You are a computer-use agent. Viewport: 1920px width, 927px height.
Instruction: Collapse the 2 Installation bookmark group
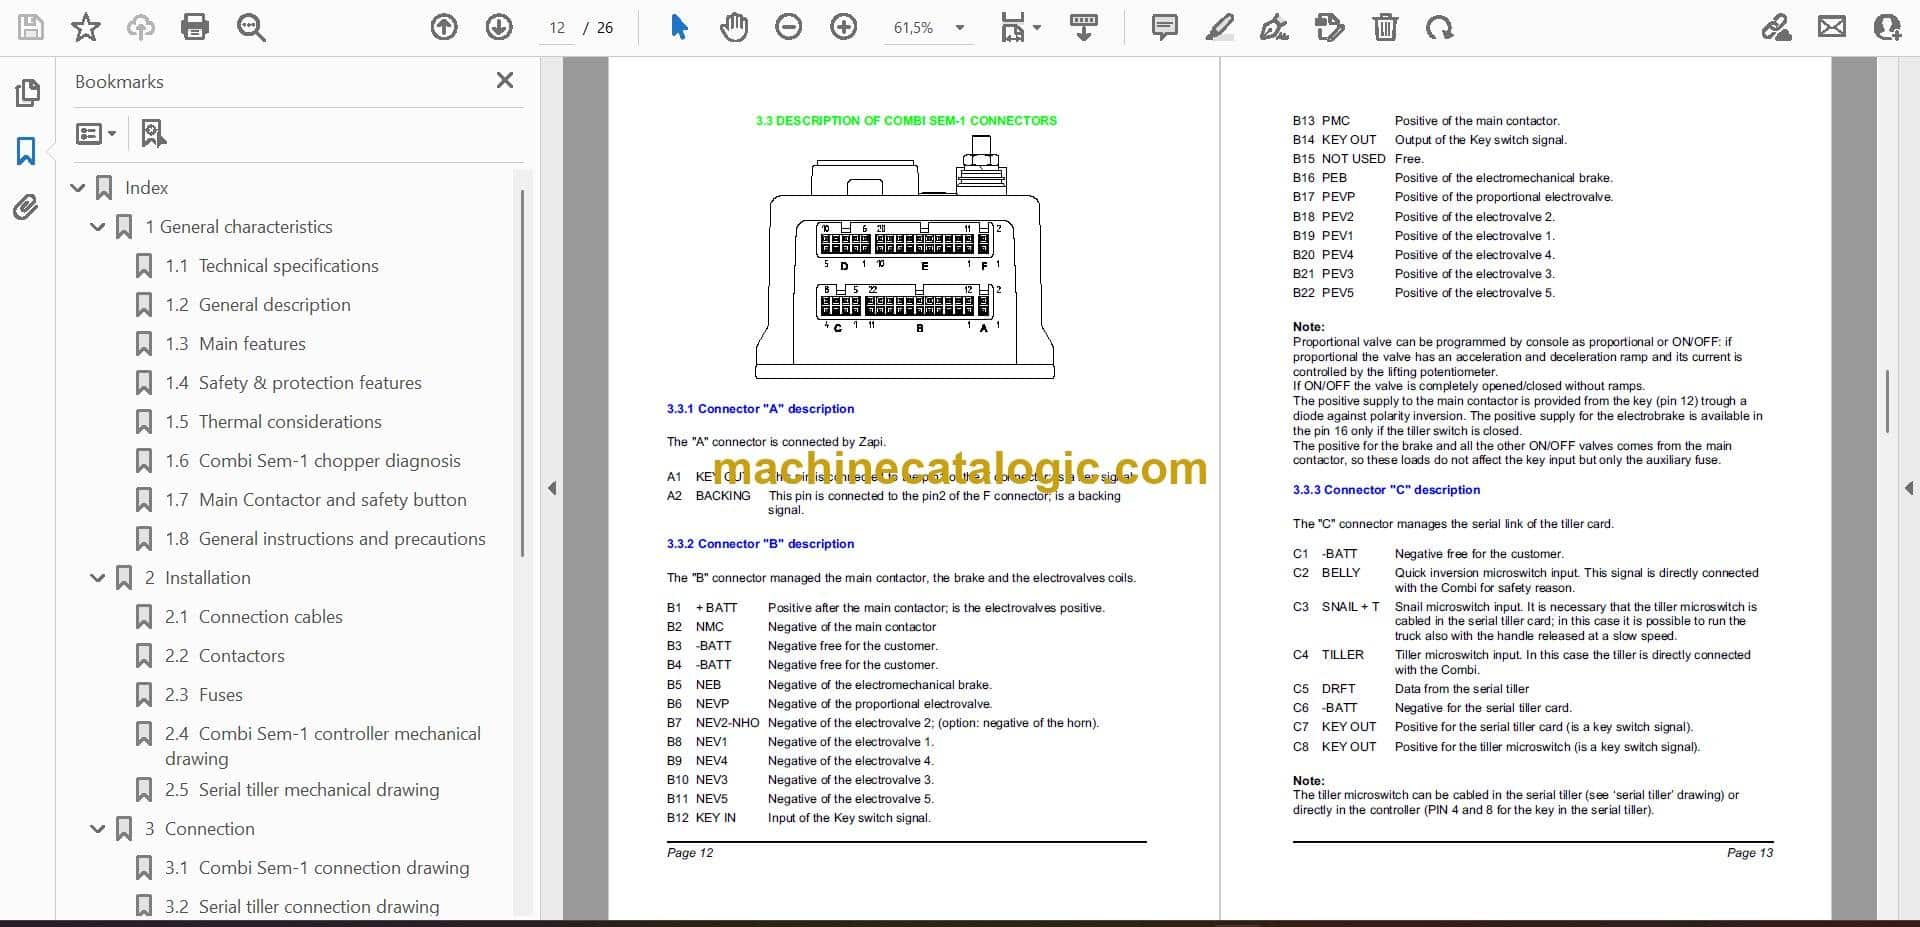pos(98,578)
